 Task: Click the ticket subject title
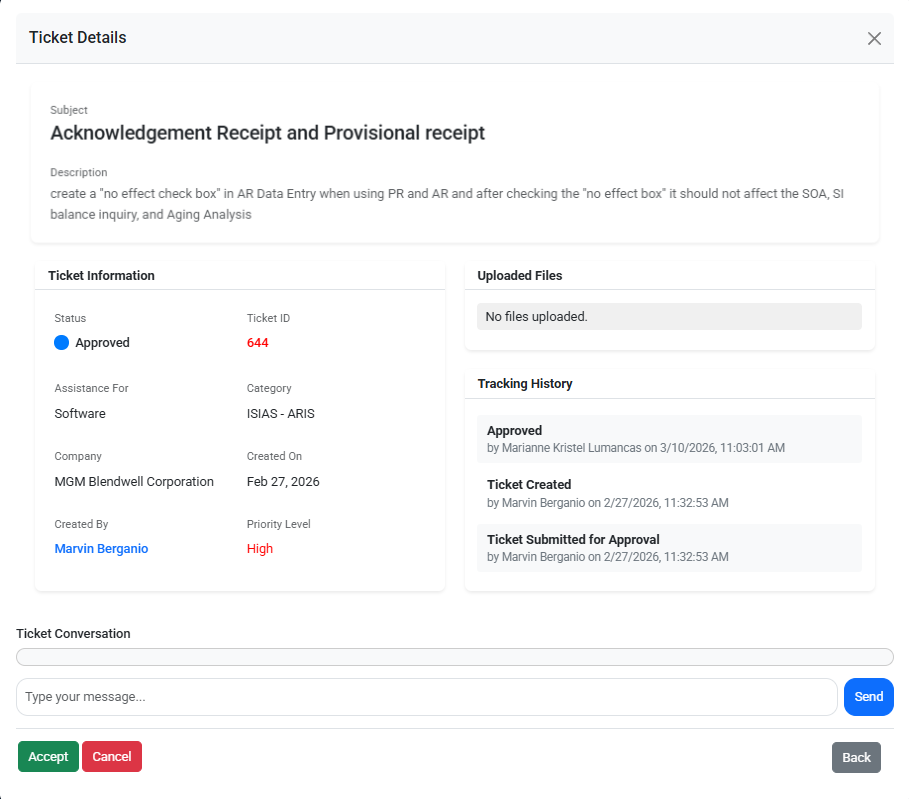pos(267,133)
